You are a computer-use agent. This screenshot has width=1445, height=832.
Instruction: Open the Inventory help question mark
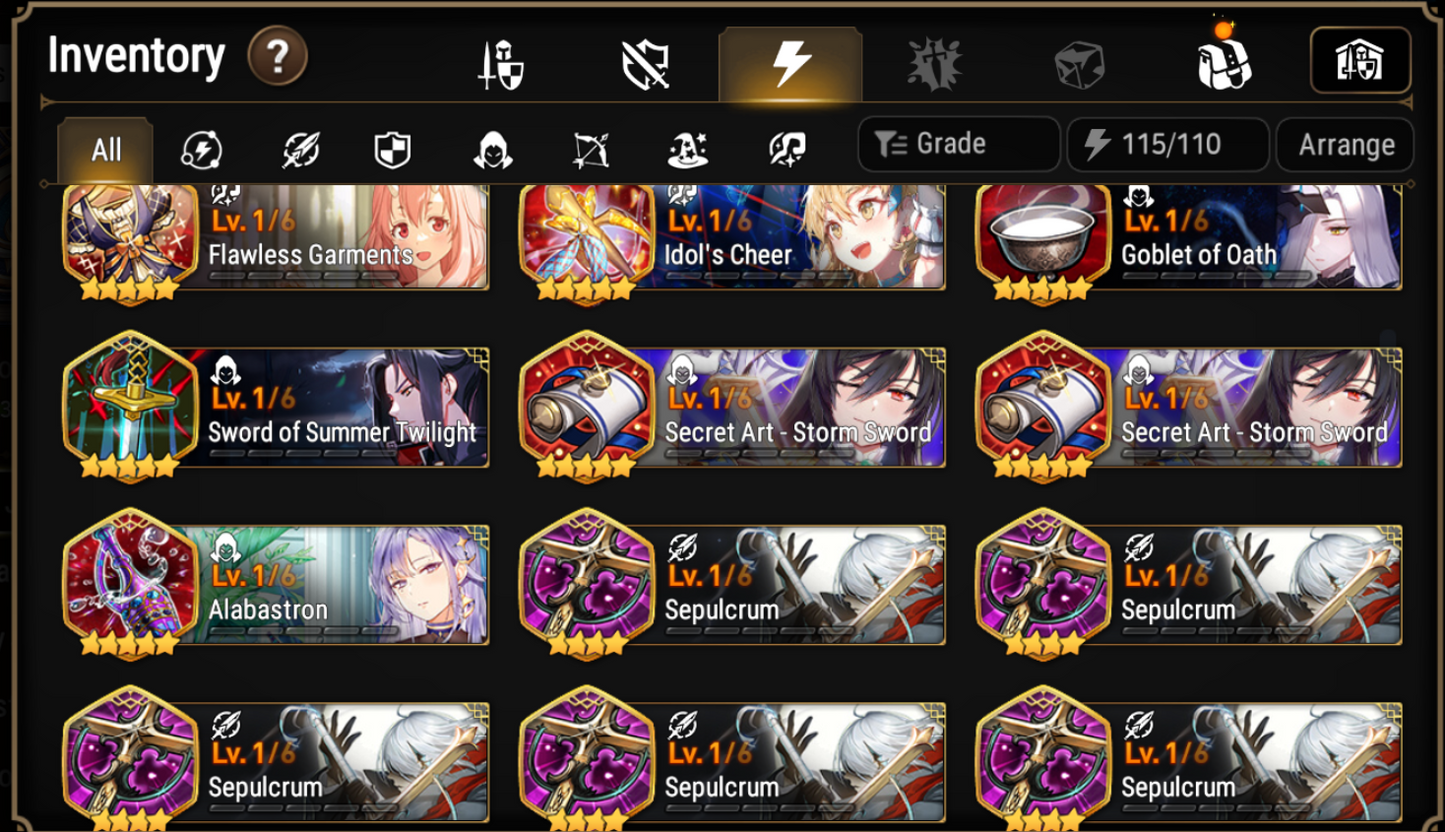point(277,58)
